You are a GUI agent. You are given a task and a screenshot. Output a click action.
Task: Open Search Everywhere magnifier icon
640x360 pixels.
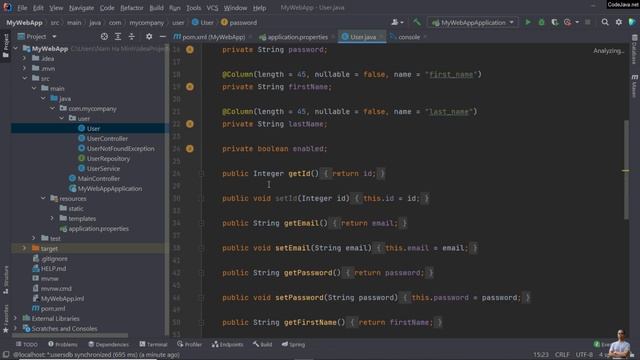605,22
